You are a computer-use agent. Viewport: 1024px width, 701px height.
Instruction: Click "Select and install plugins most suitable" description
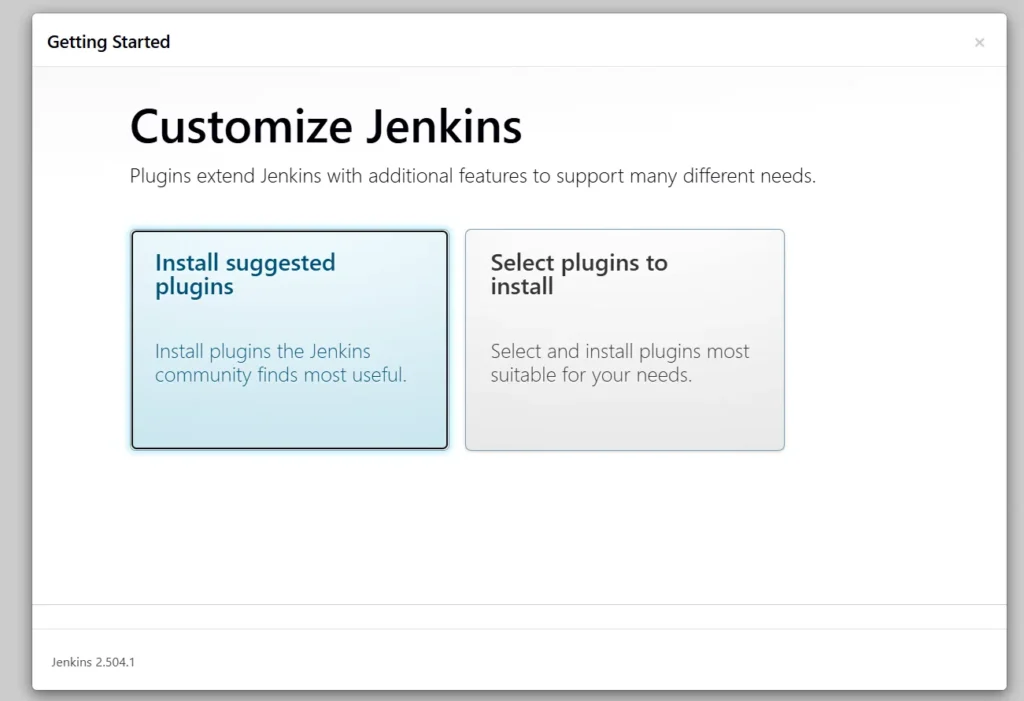[x=619, y=364]
